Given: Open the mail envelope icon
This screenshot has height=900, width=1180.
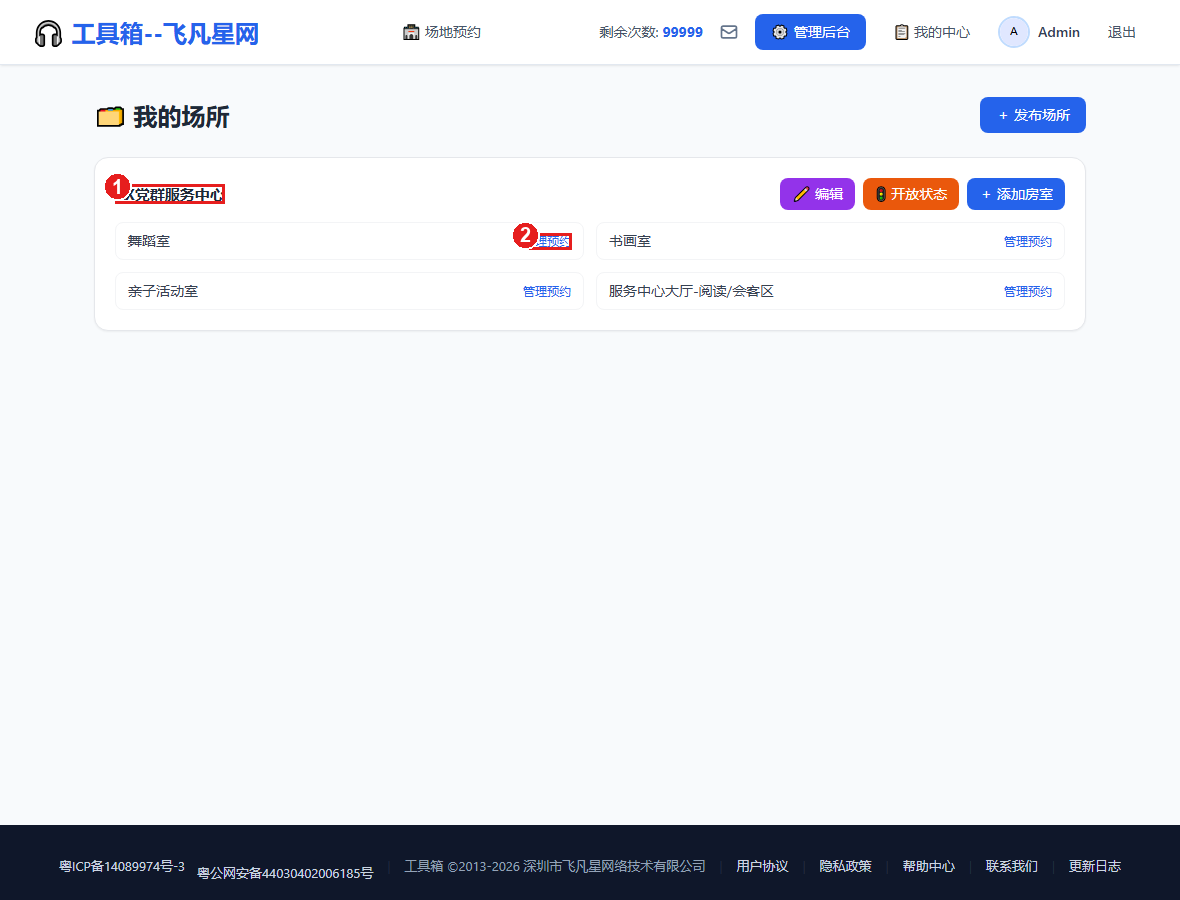Looking at the screenshot, I should (728, 32).
